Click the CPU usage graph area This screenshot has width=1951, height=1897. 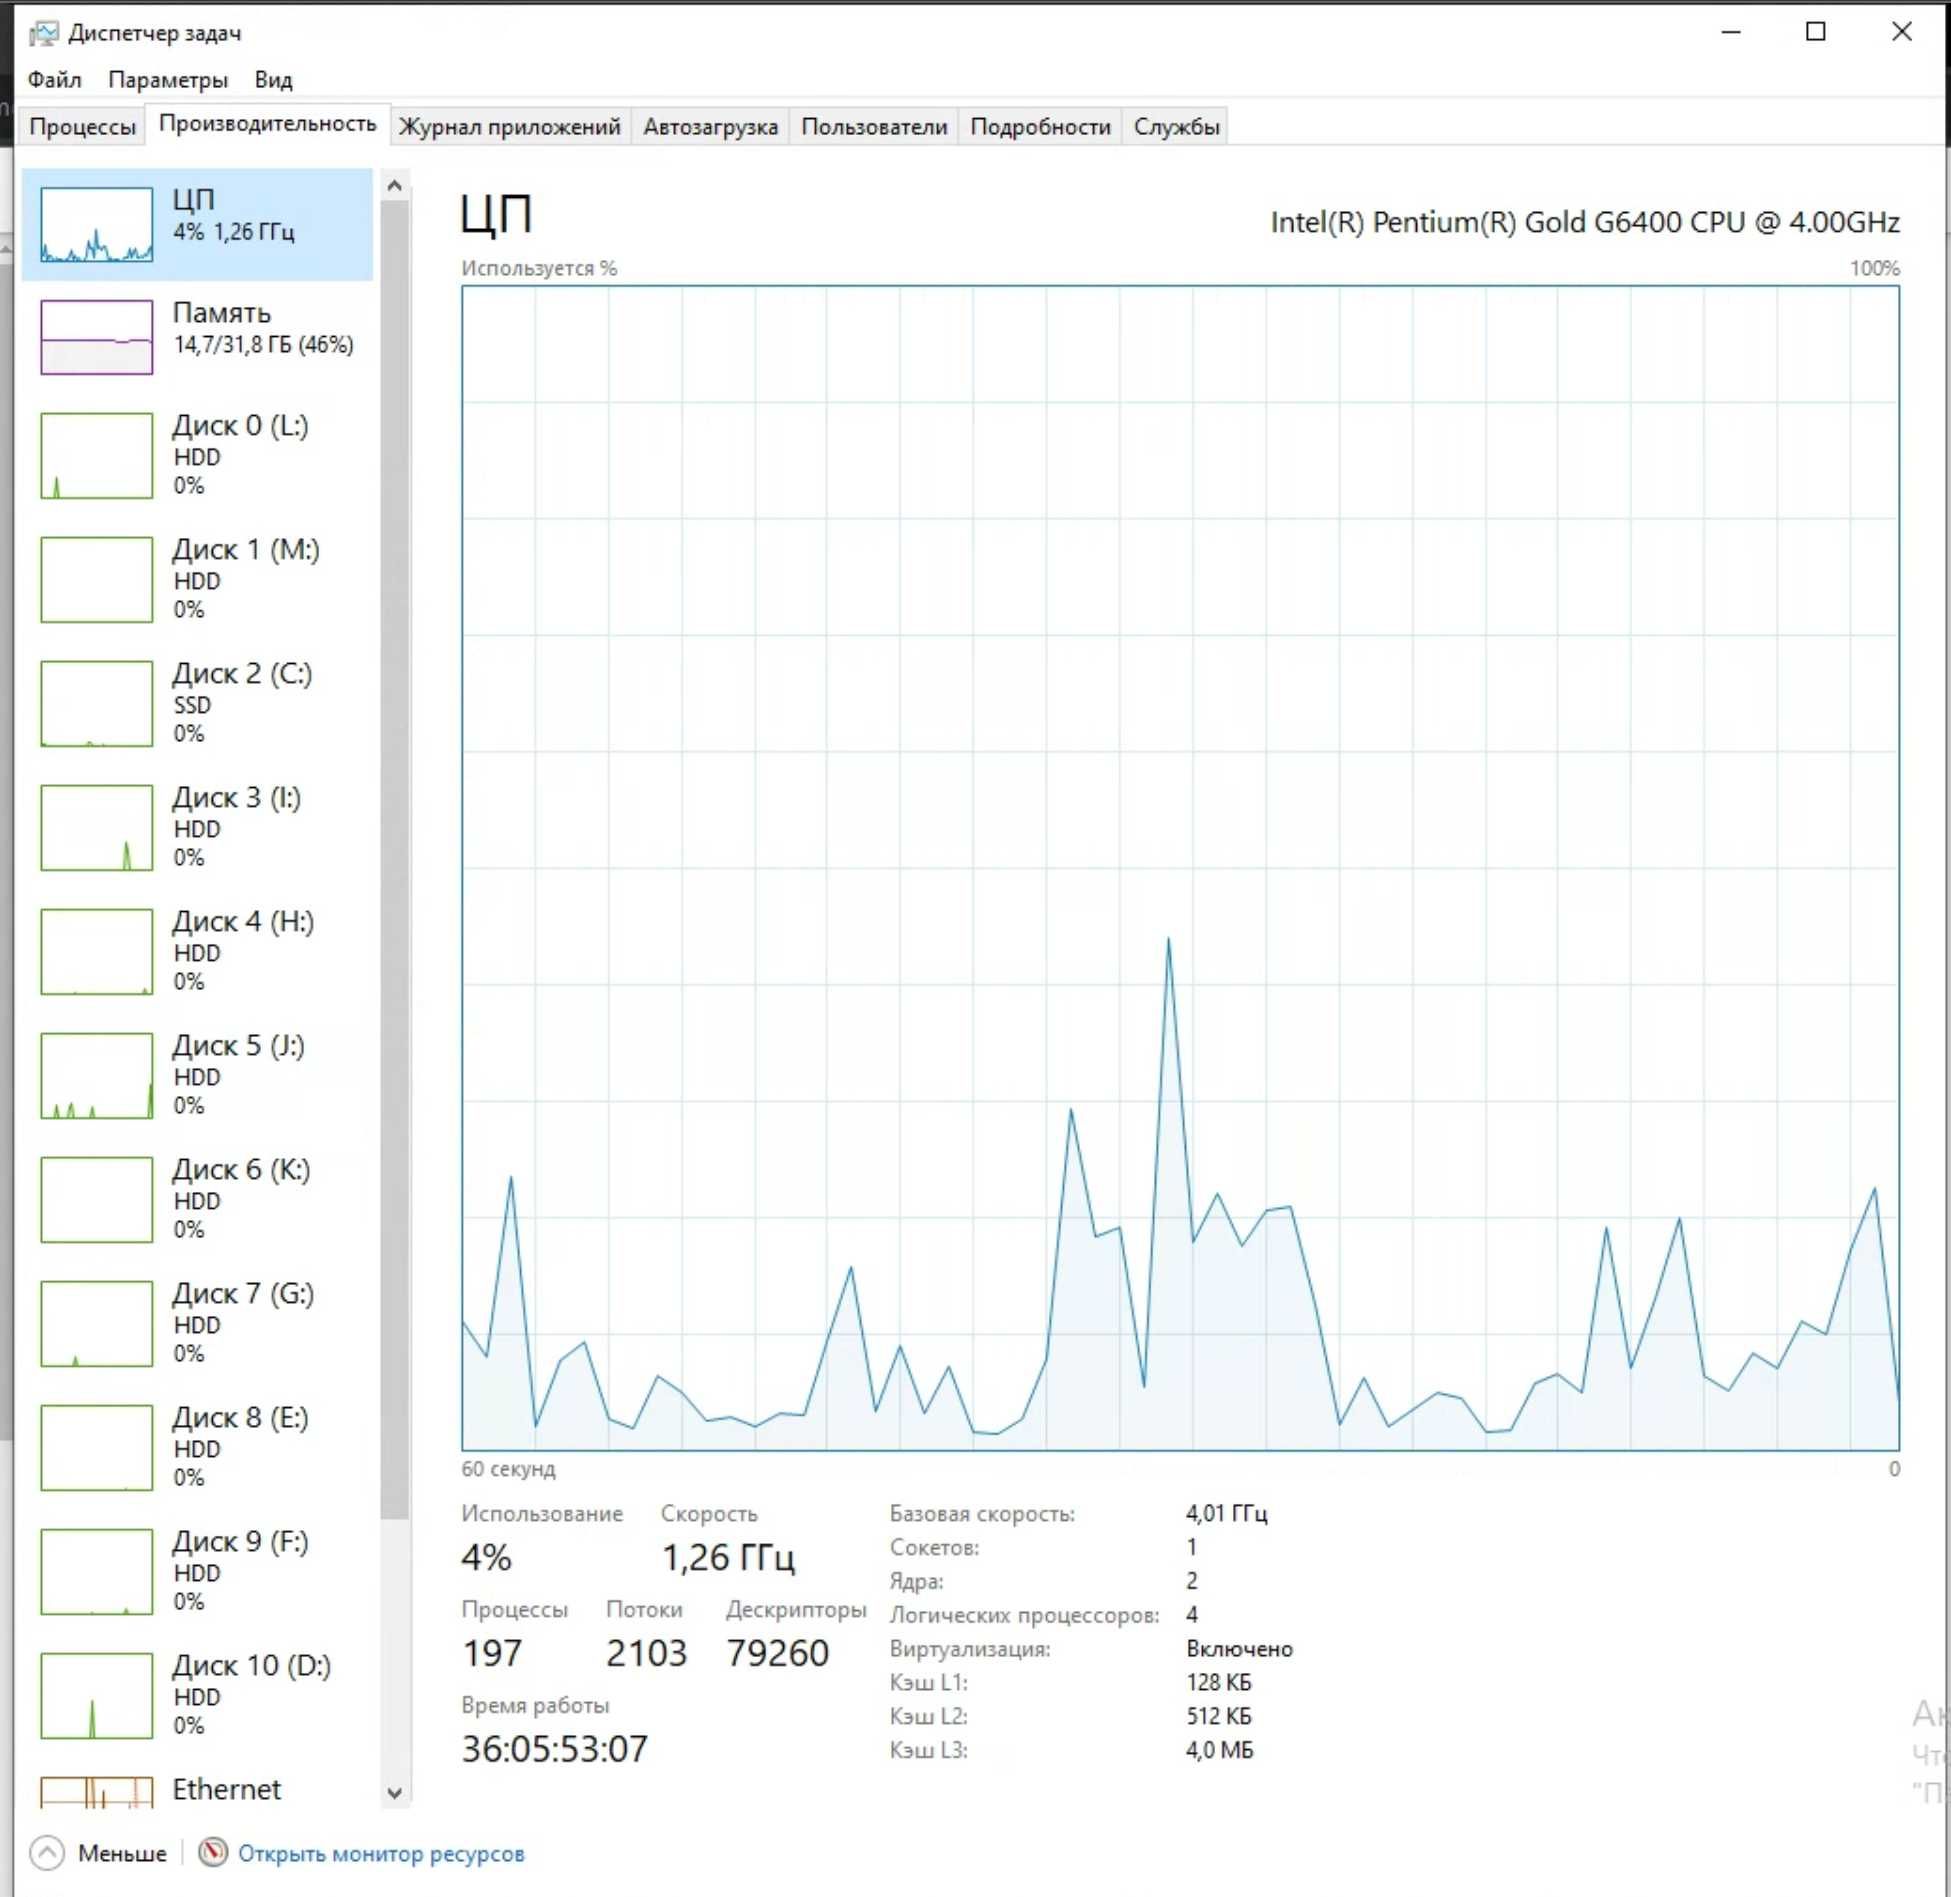pyautogui.click(x=1180, y=868)
